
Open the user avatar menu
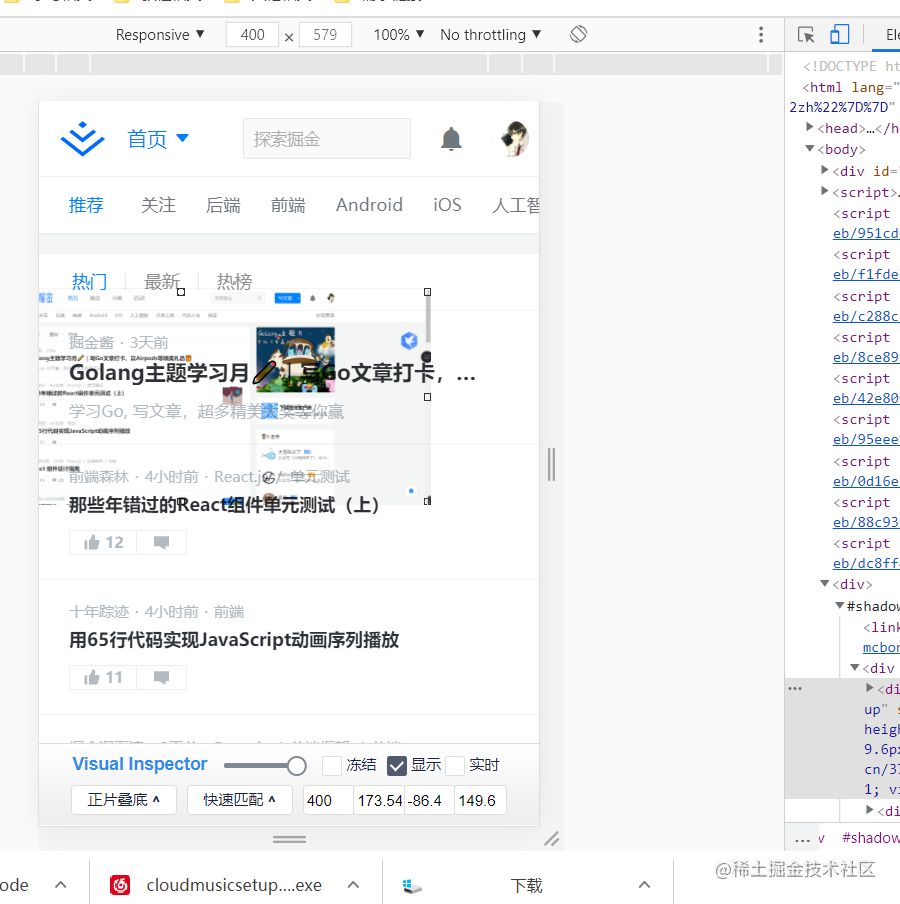[x=514, y=139]
